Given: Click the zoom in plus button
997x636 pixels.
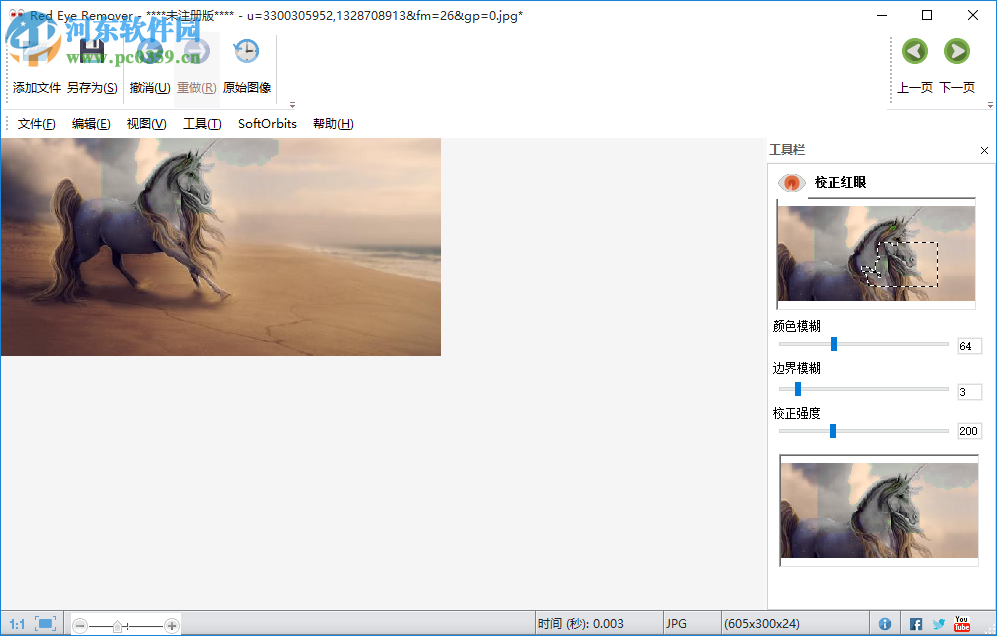Looking at the screenshot, I should [x=172, y=626].
